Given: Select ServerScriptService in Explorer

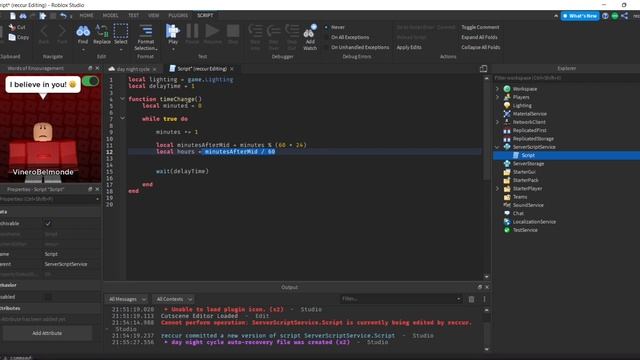Looking at the screenshot, I should [534, 147].
